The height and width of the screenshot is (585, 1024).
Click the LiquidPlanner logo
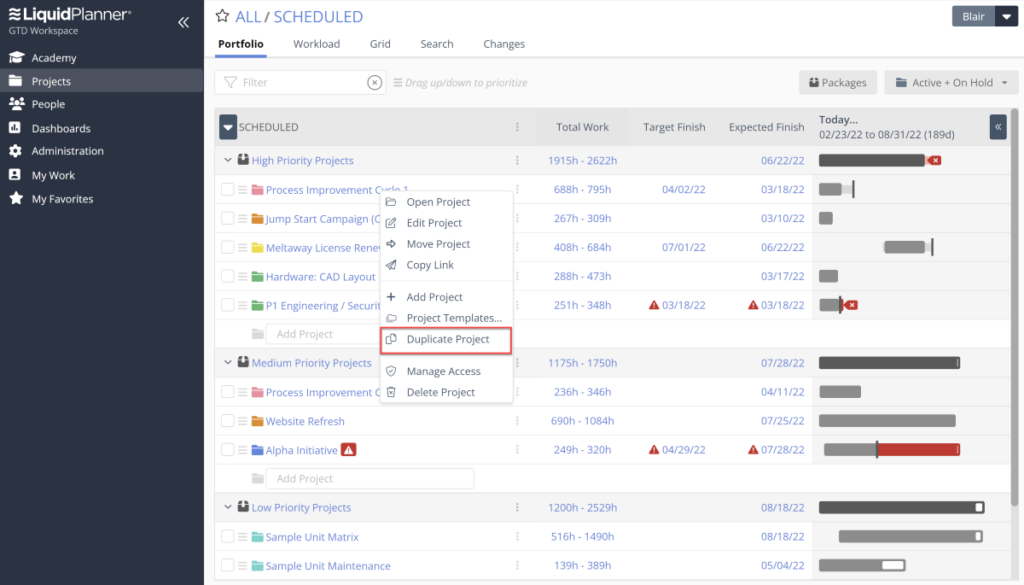(70, 14)
